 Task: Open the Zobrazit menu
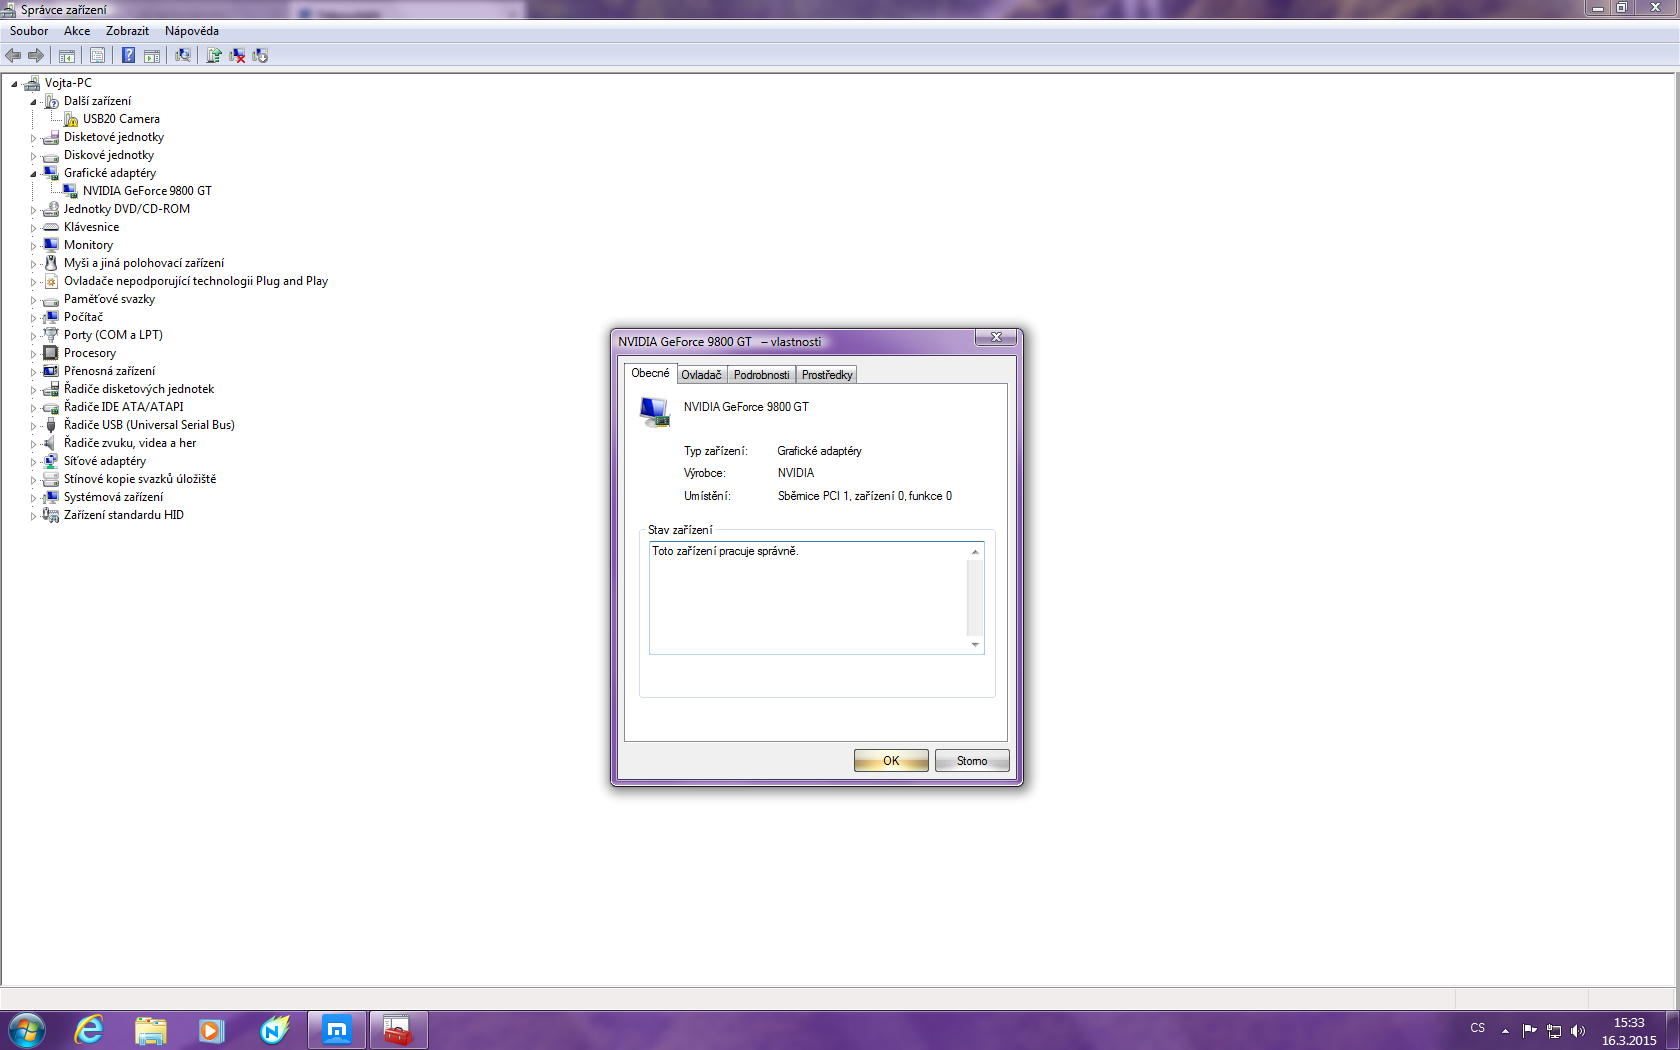point(127,31)
